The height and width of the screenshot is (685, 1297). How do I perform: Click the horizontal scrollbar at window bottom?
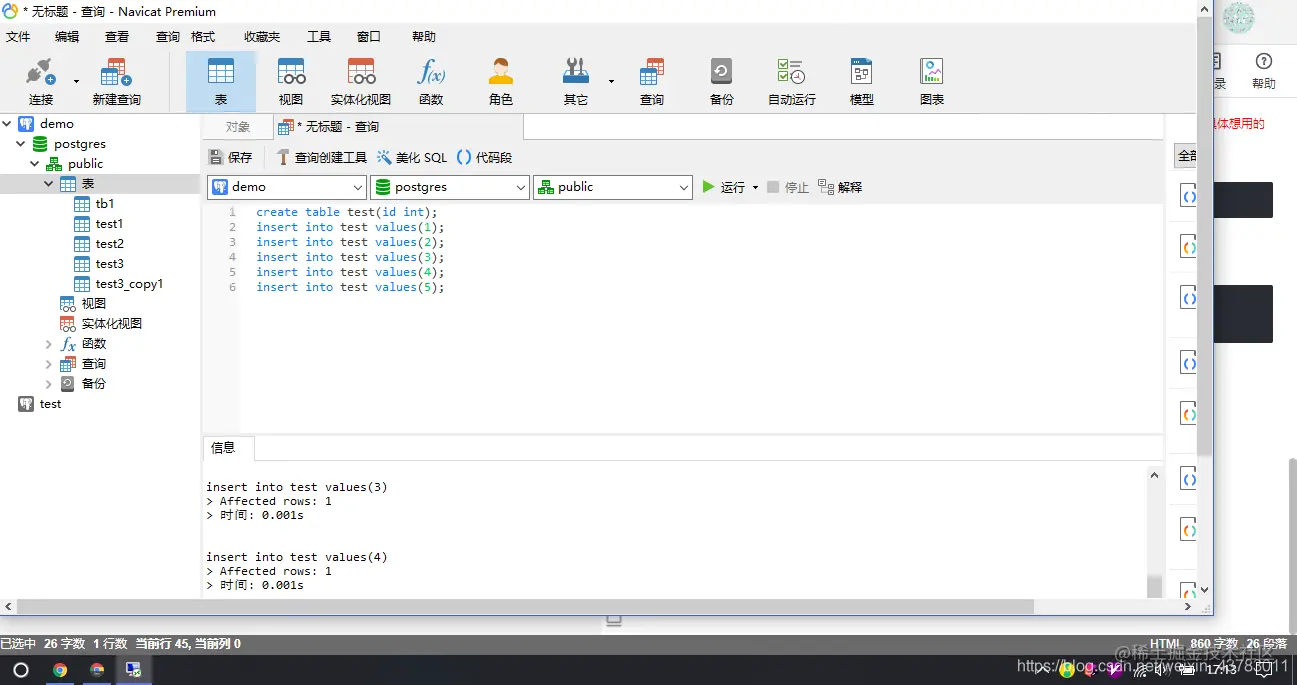[525, 607]
